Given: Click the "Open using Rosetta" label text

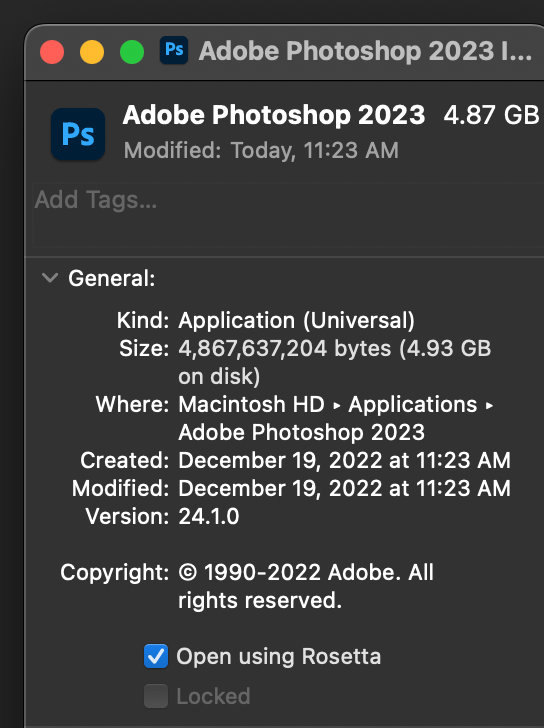Looking at the screenshot, I should point(278,656).
